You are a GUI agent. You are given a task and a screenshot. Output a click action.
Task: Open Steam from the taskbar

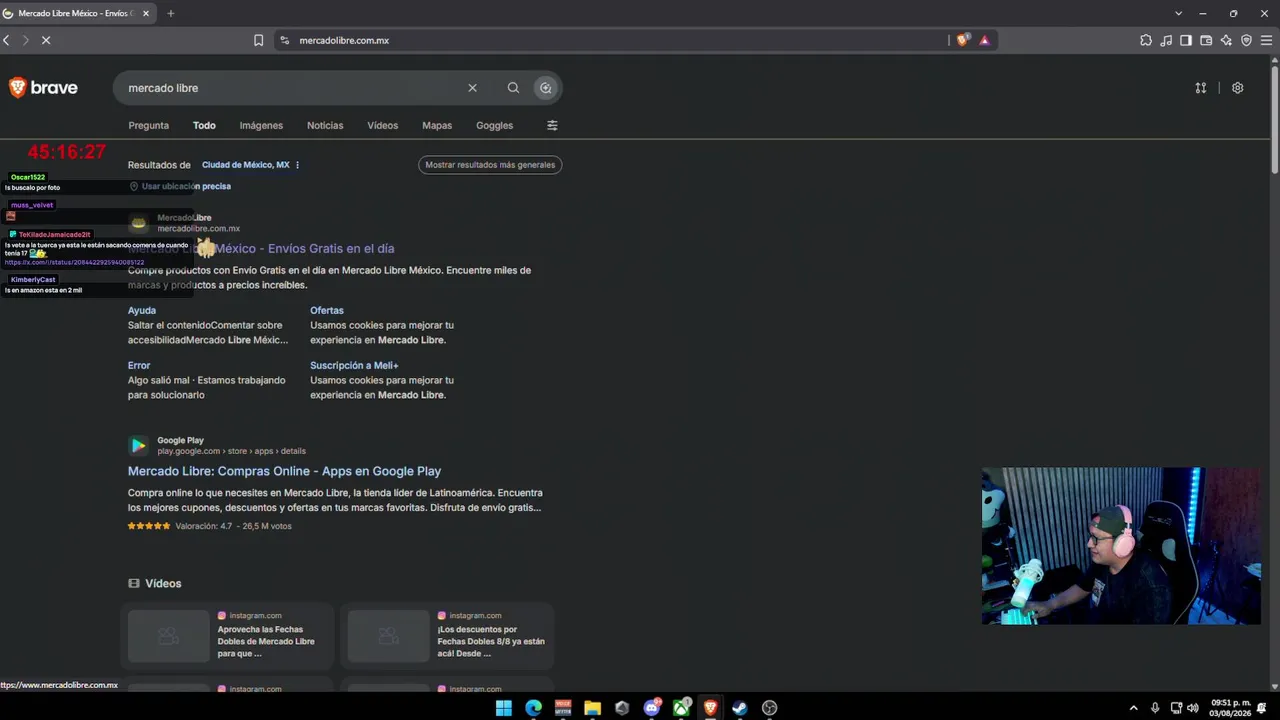coord(739,708)
